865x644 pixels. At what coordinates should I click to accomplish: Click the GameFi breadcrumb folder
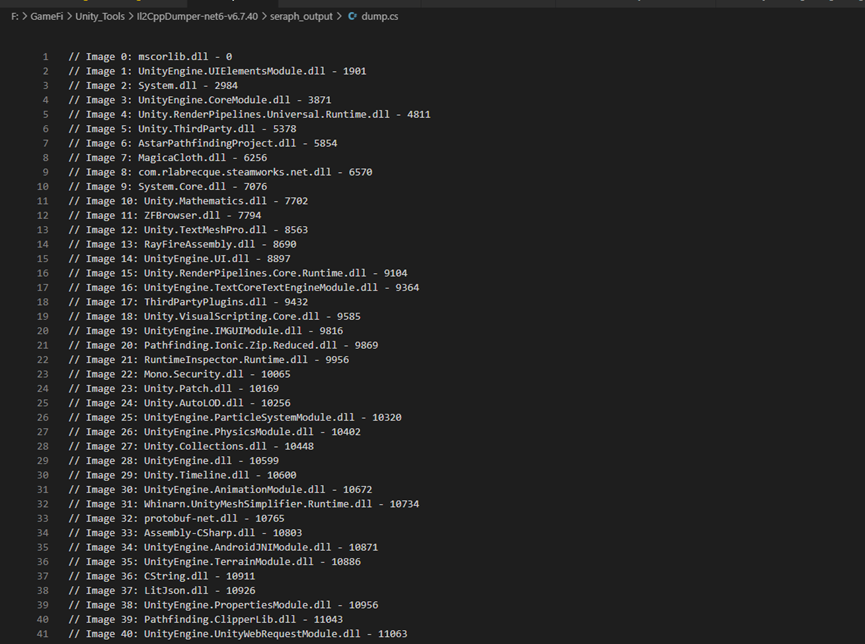click(x=46, y=18)
